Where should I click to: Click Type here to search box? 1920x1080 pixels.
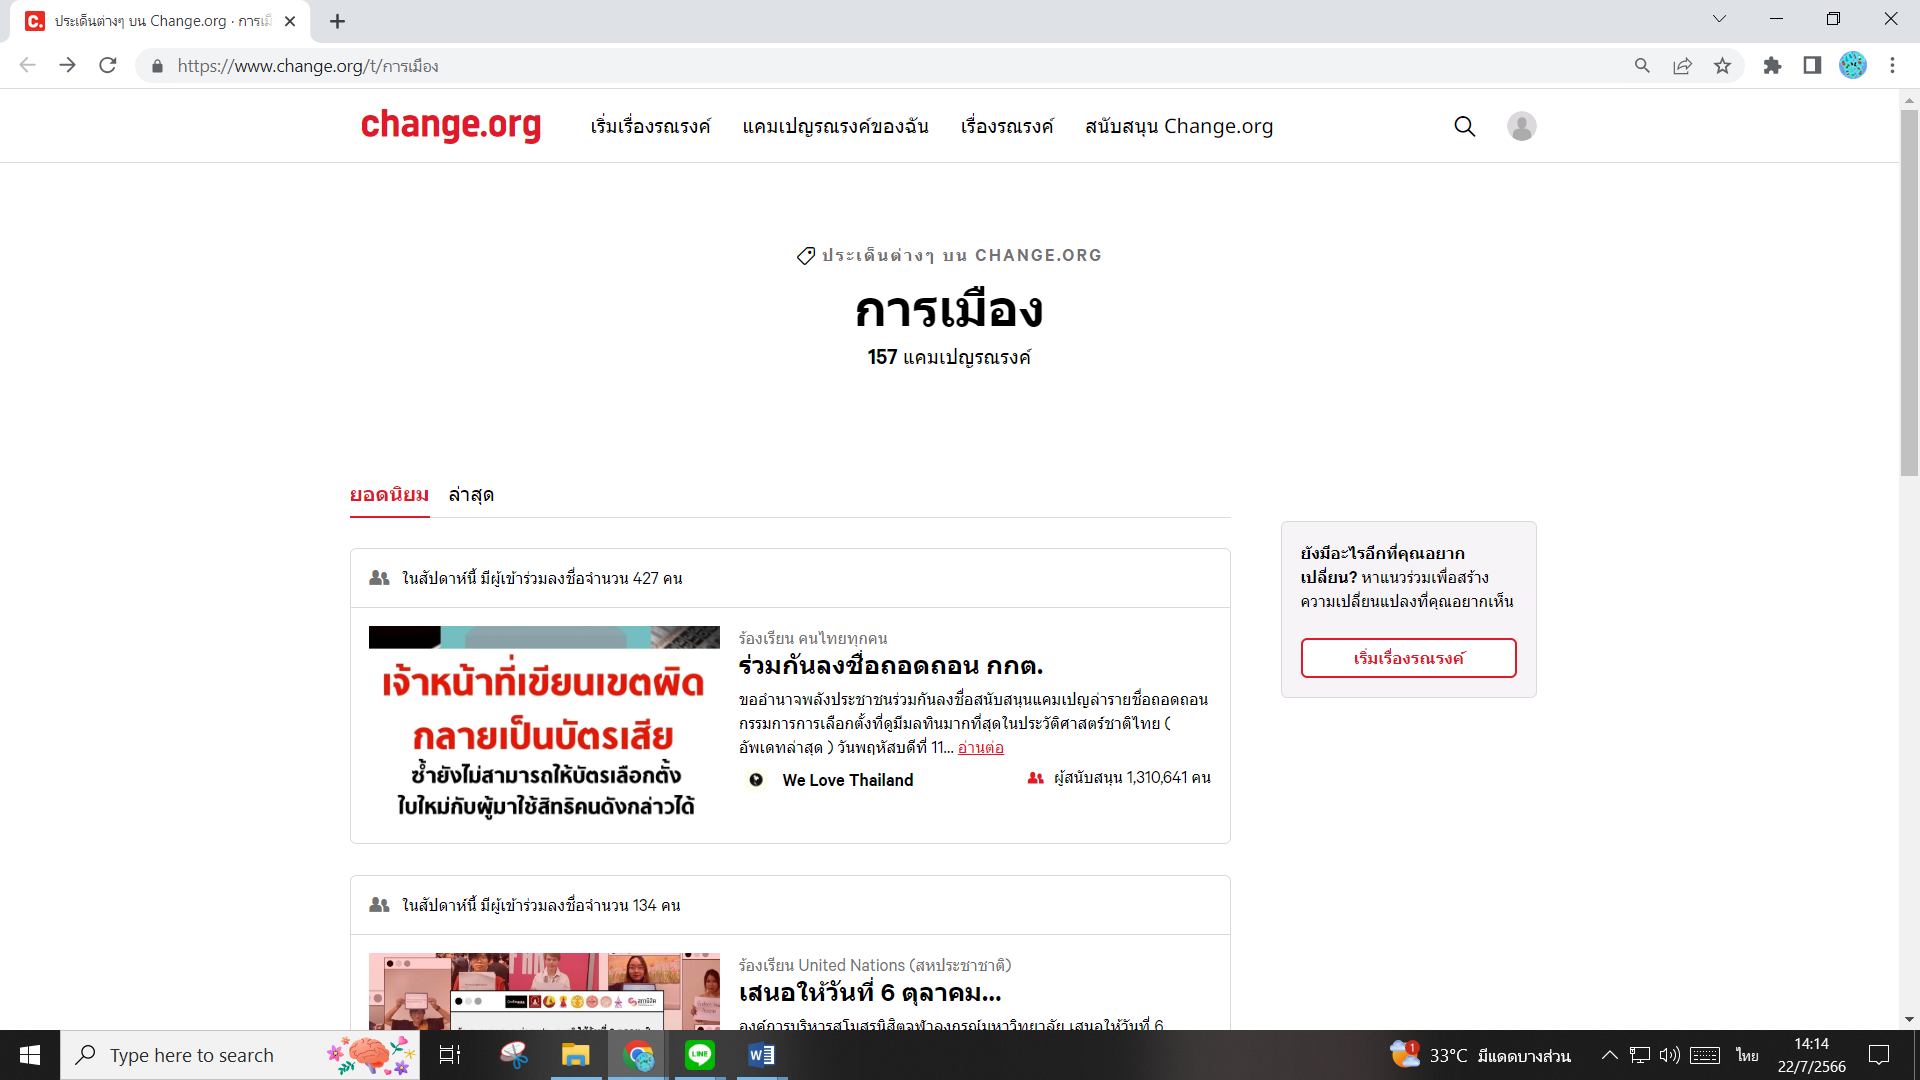point(240,1055)
